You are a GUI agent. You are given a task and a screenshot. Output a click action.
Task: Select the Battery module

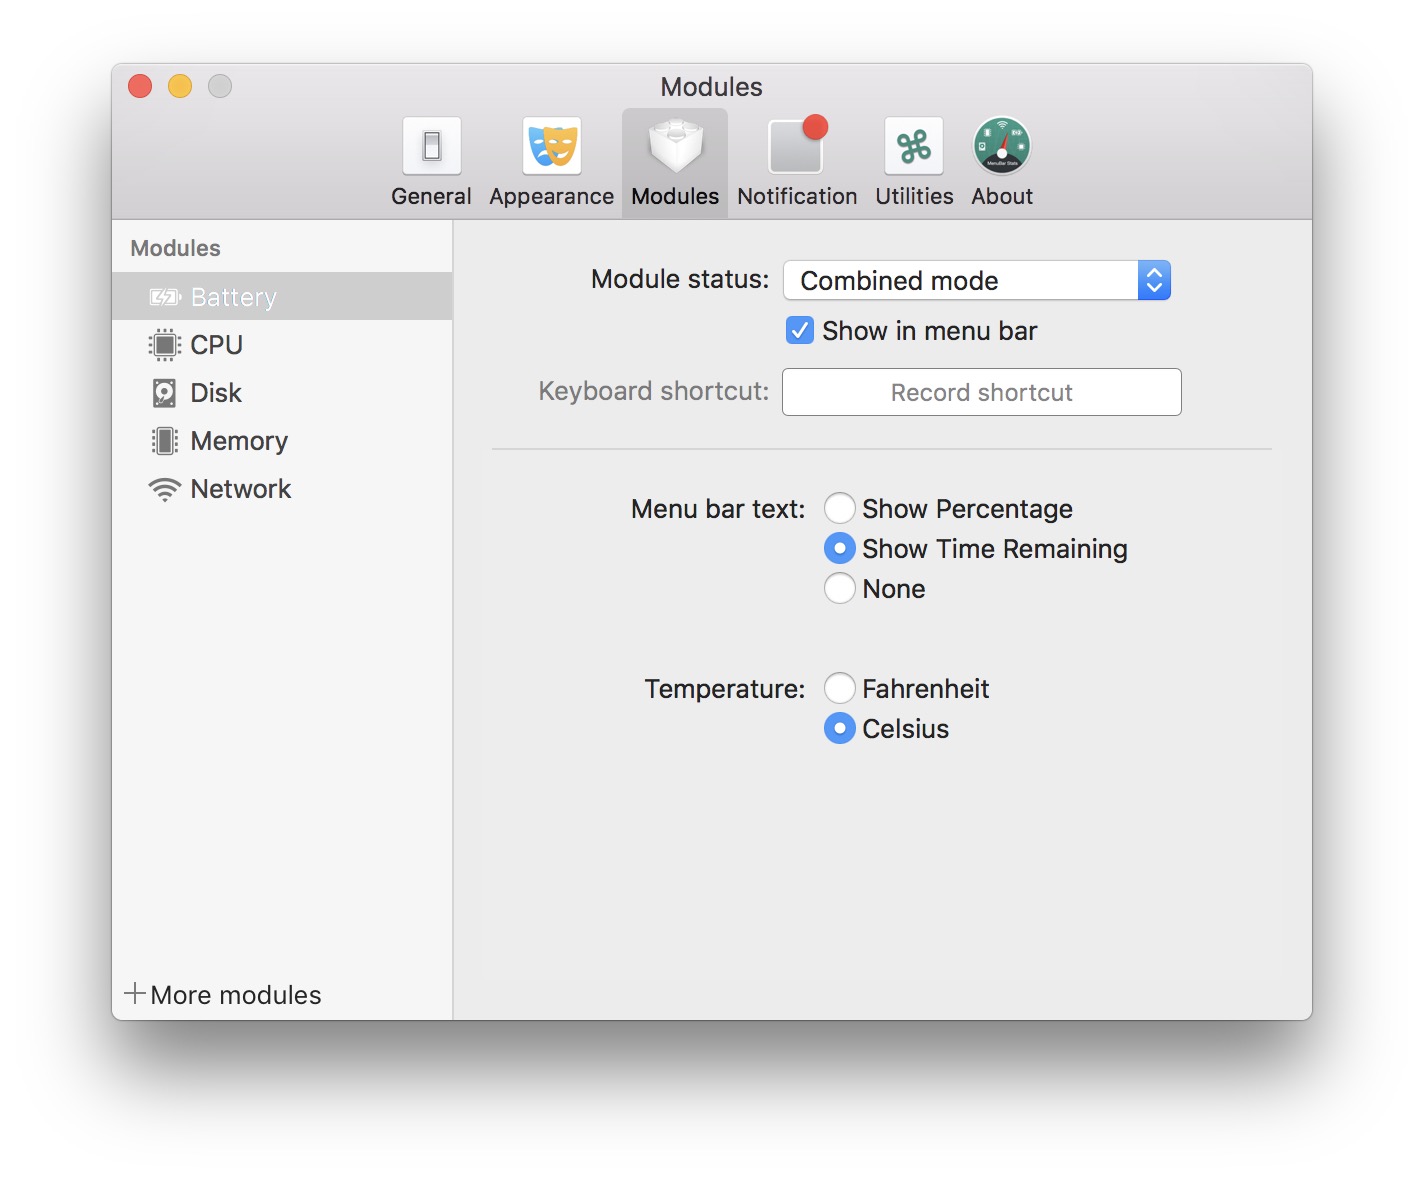coord(233,296)
